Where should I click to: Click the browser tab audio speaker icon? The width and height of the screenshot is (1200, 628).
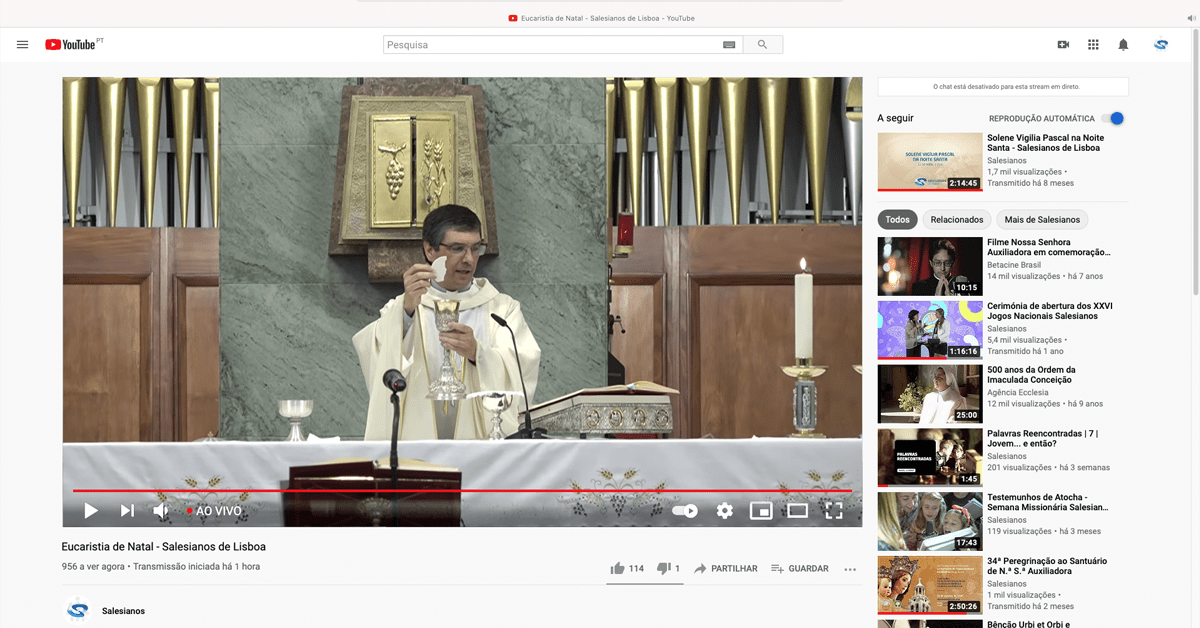(1191, 18)
